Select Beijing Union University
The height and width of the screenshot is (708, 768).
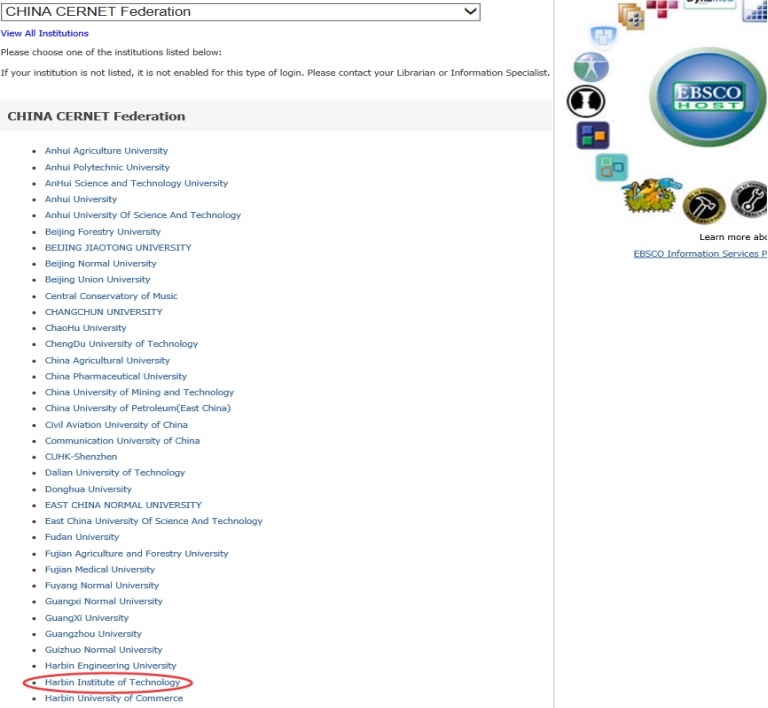pos(97,280)
